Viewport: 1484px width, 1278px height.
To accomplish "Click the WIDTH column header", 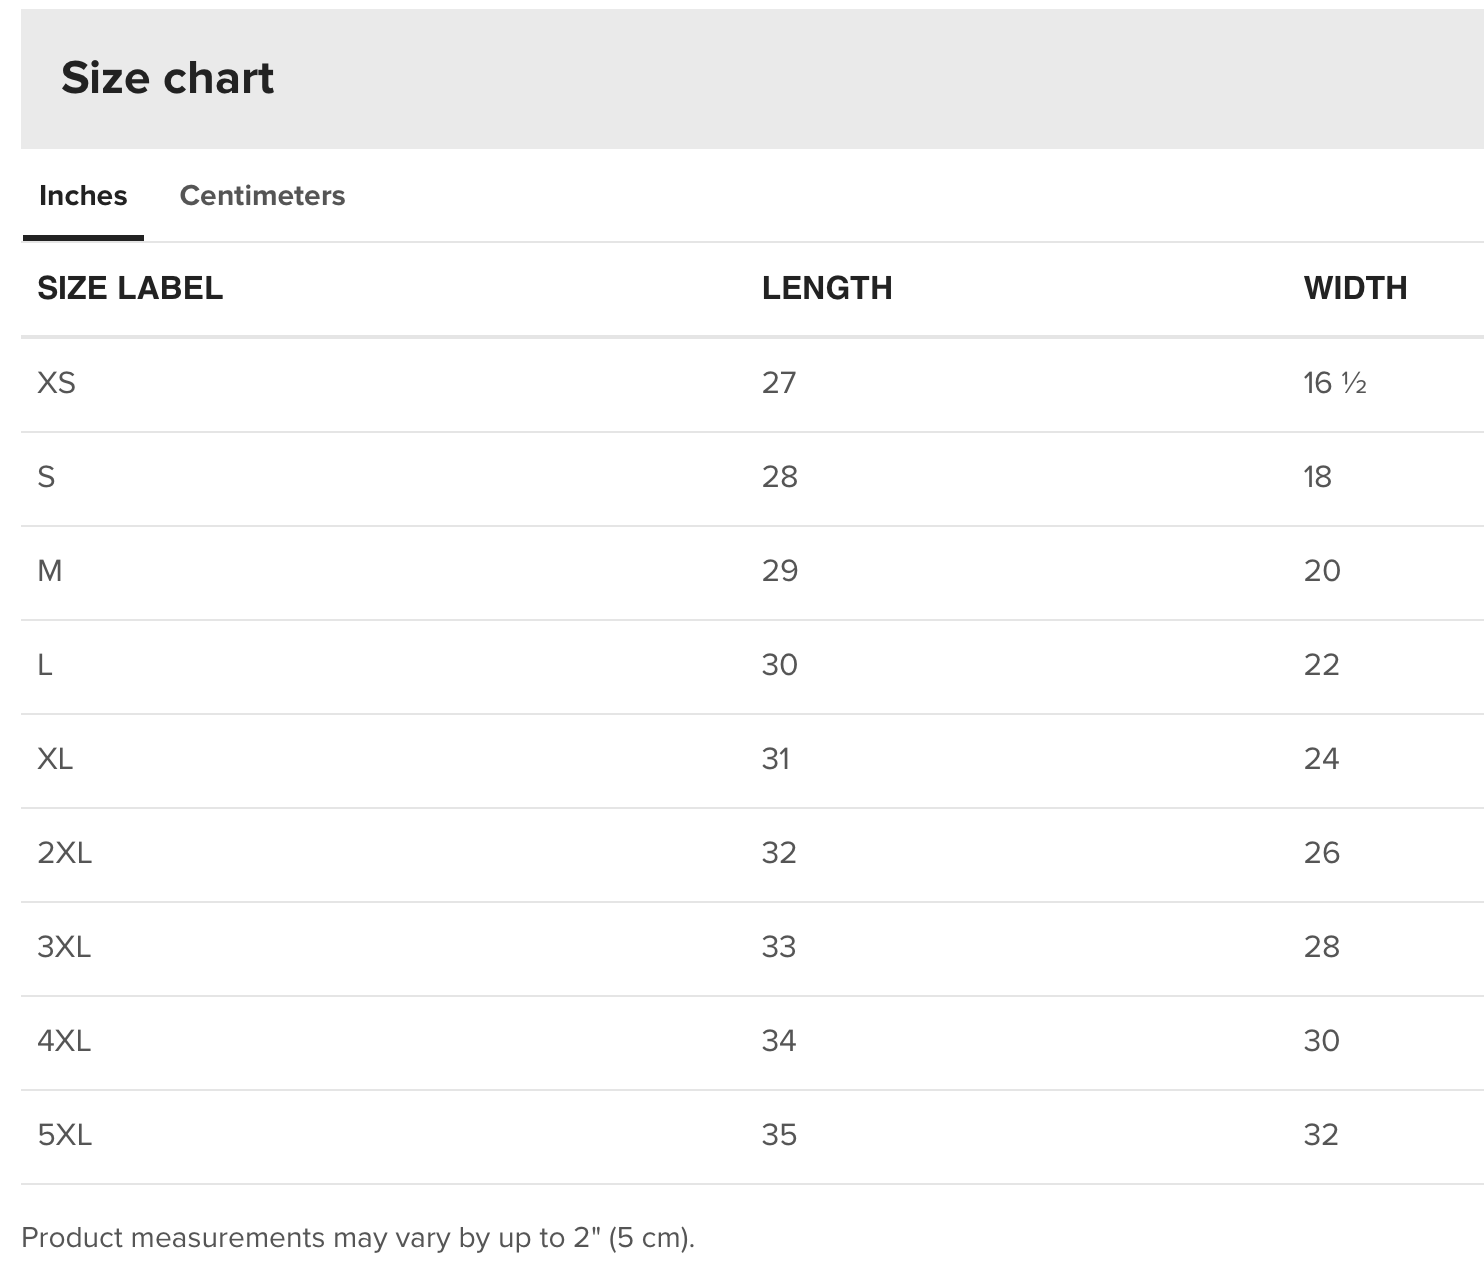I will (x=1355, y=288).
